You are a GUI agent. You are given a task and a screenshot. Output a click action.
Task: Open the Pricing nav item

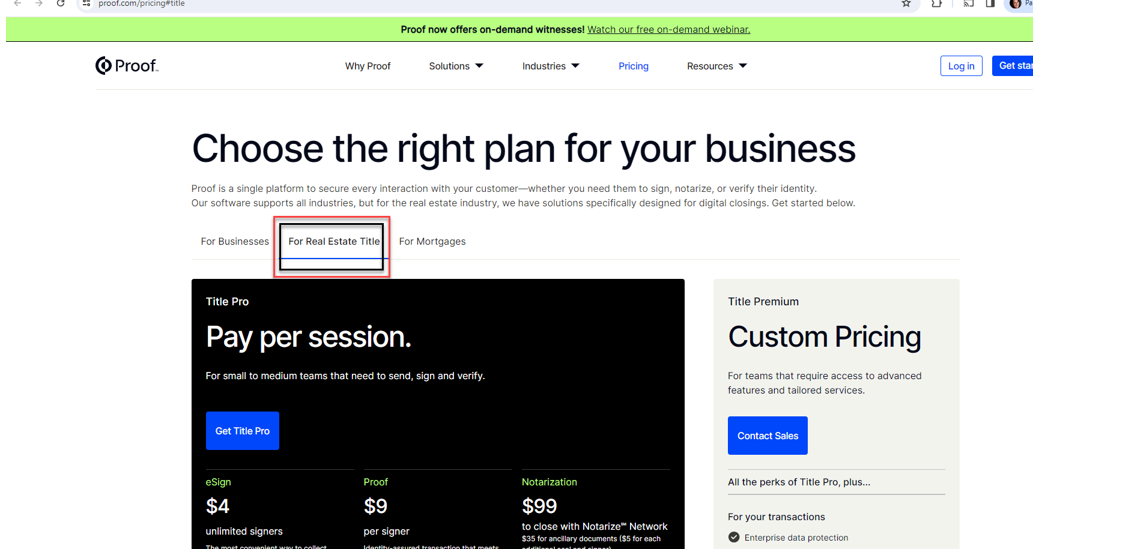click(x=634, y=66)
